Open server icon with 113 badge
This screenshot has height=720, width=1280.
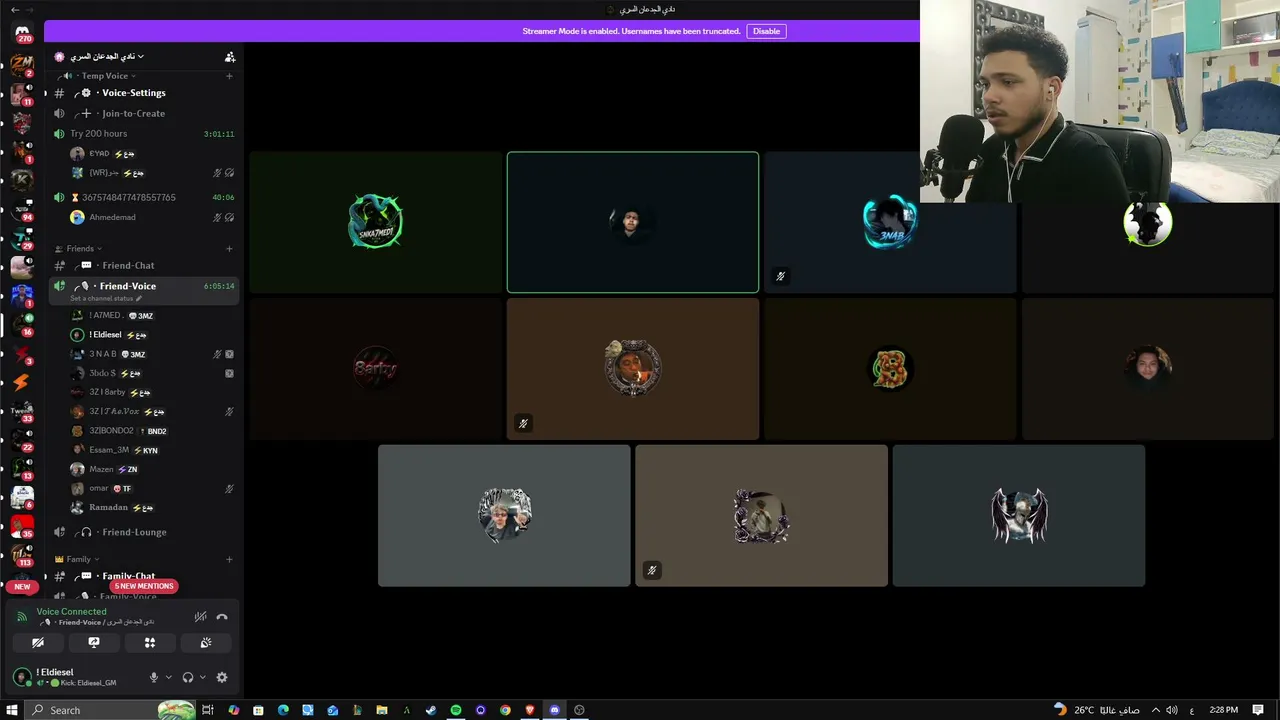[x=22, y=554]
